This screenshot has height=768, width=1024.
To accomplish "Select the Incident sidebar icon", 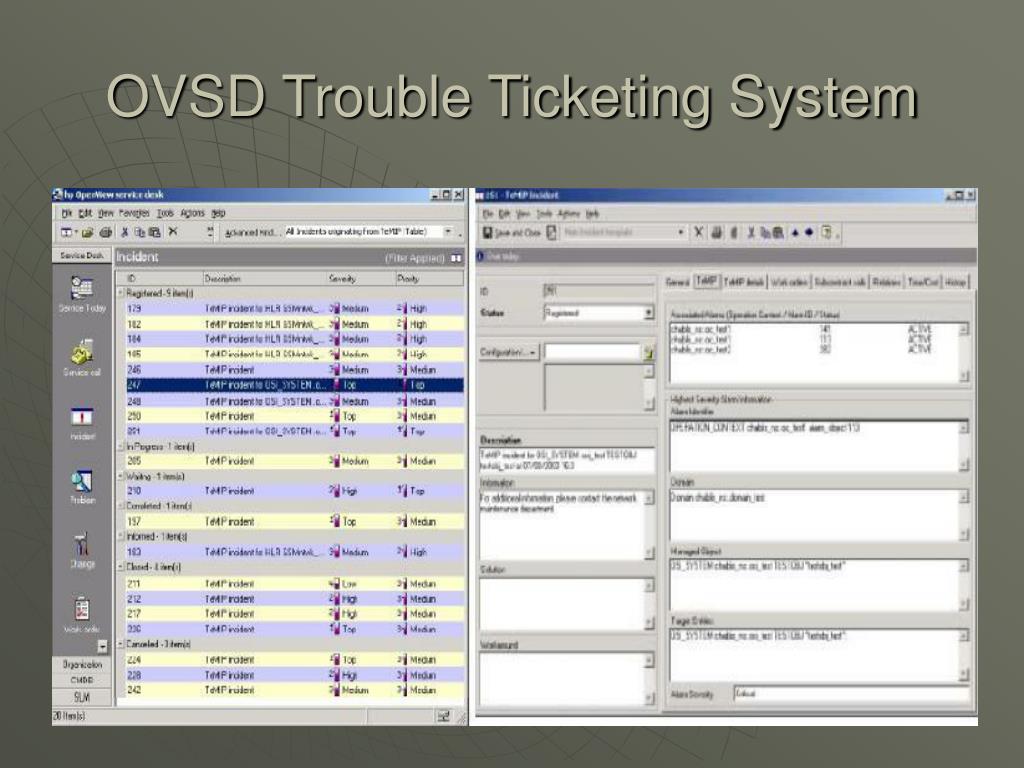I will coord(82,416).
